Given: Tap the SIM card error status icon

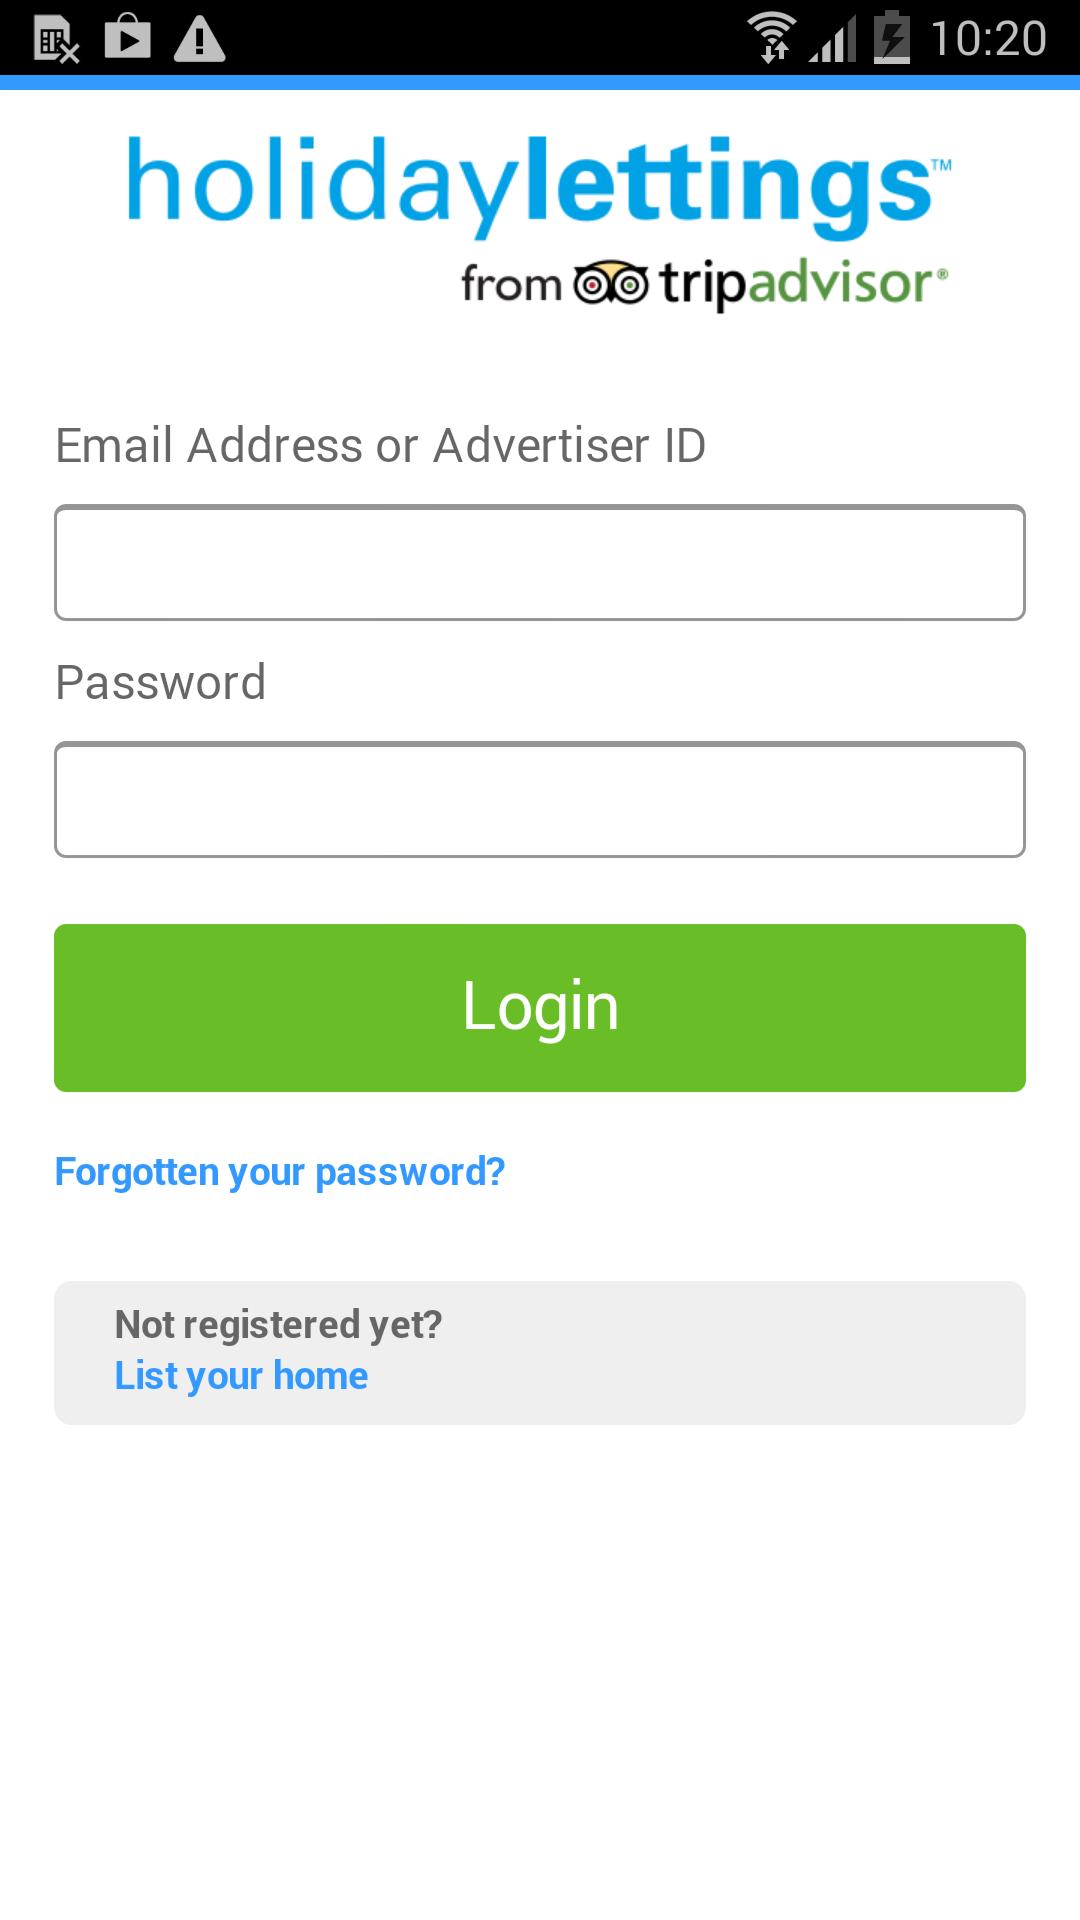Looking at the screenshot, I should 56,40.
